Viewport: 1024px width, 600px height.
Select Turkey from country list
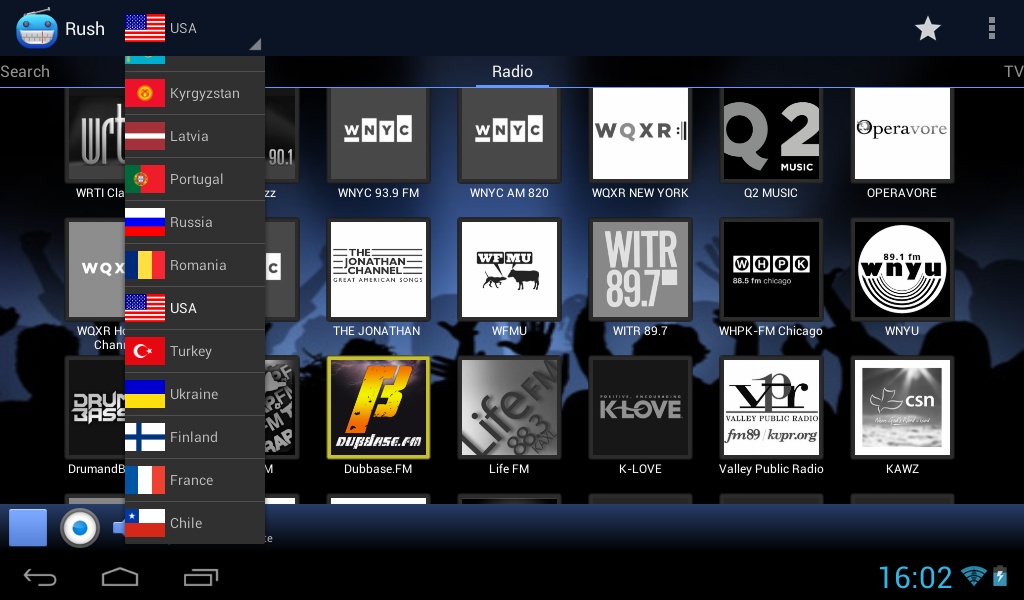tap(195, 351)
